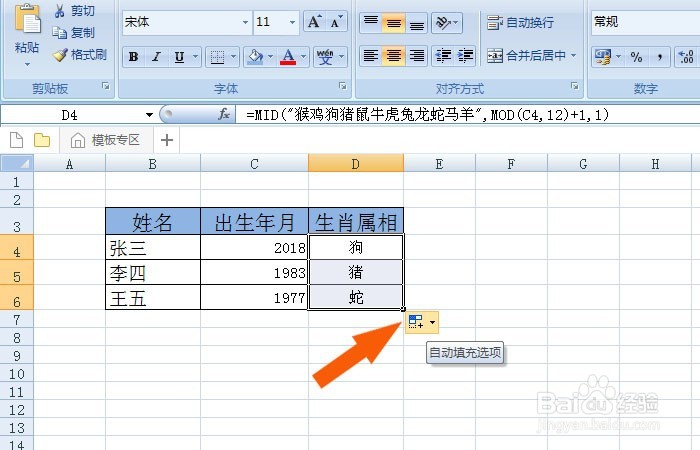The height and width of the screenshot is (450, 700).
Task: Open underline style dropdown arrow
Action: 196,57
